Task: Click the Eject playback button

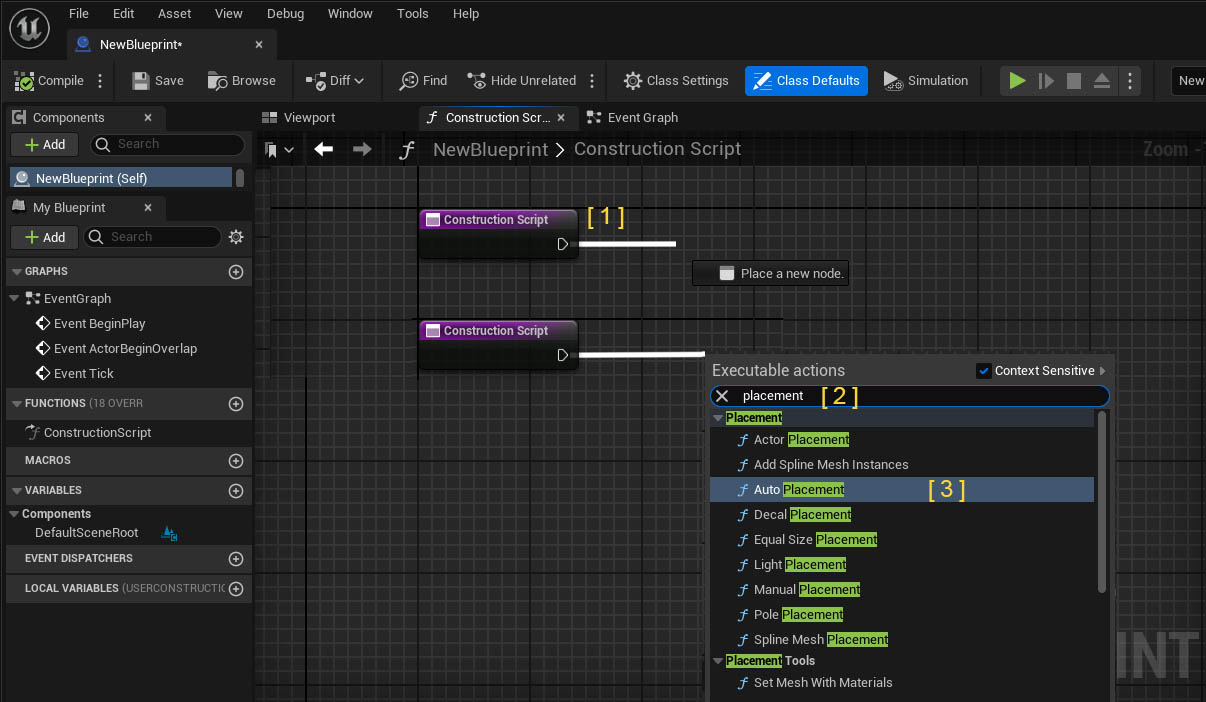Action: tap(1102, 81)
